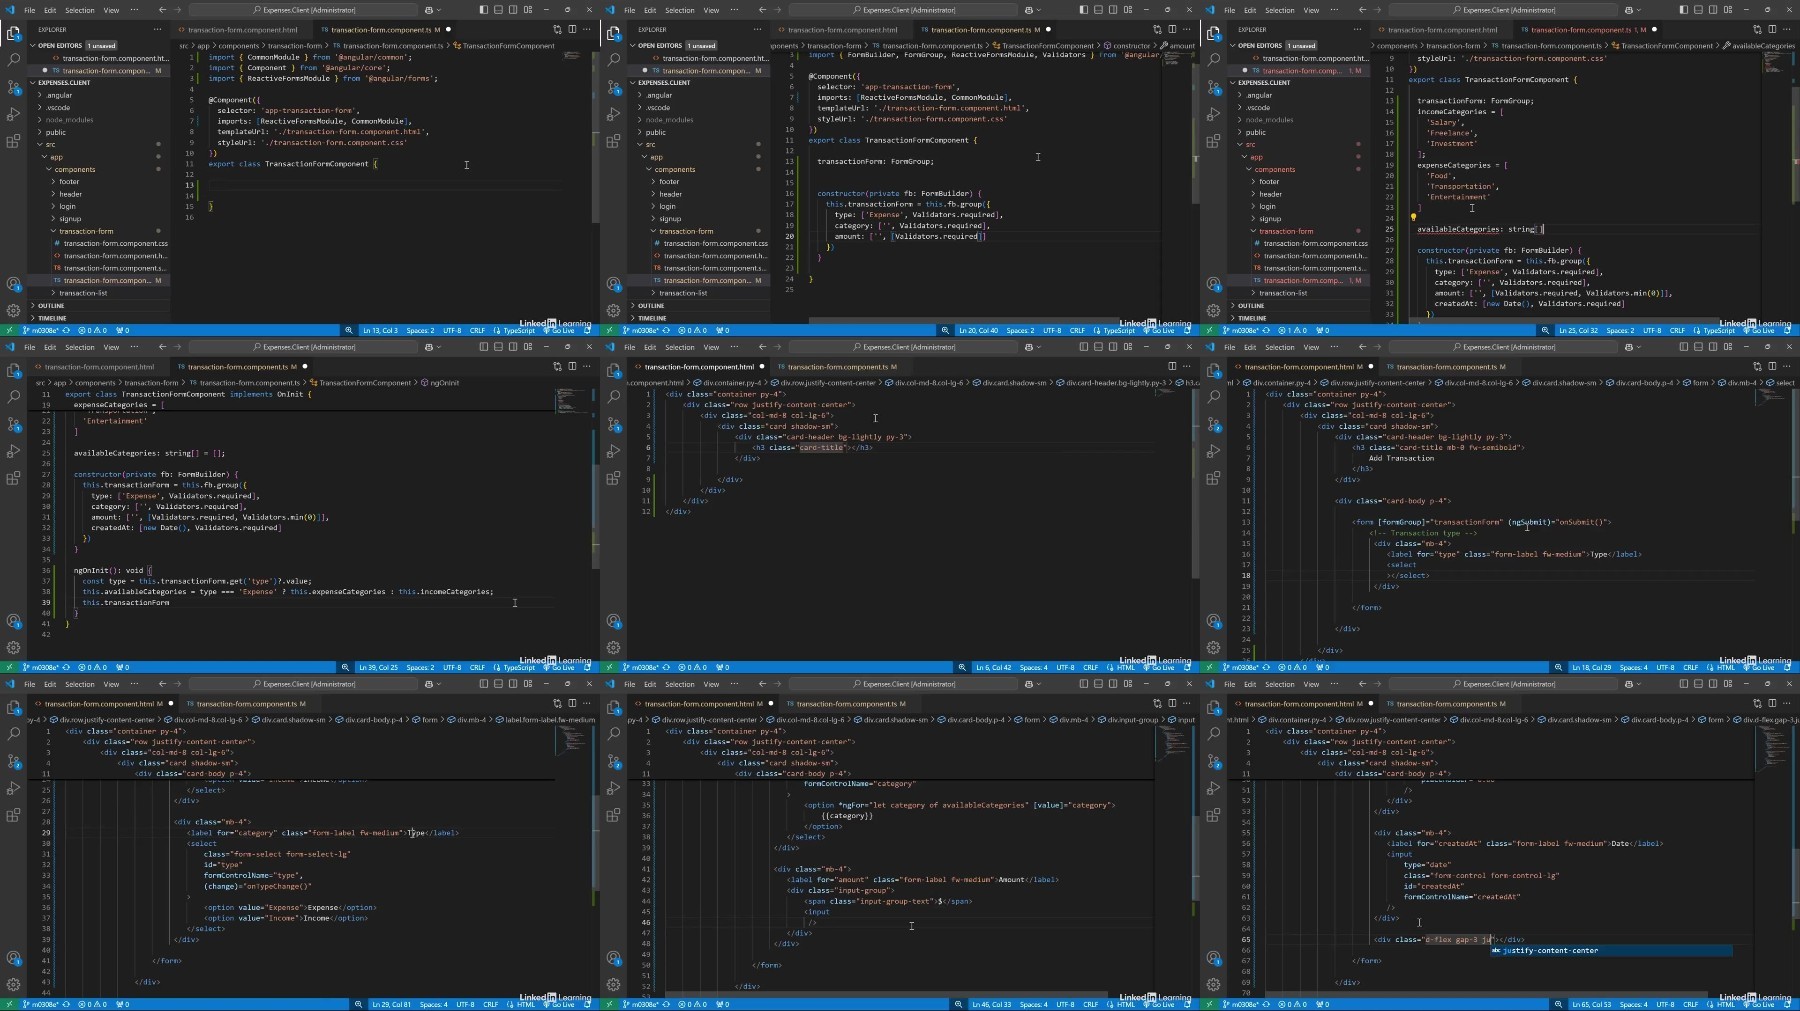Expand TIMELINE section in window showing Ln 20, Col 40
Screen dimensions: 1800x1011
[x=652, y=318]
